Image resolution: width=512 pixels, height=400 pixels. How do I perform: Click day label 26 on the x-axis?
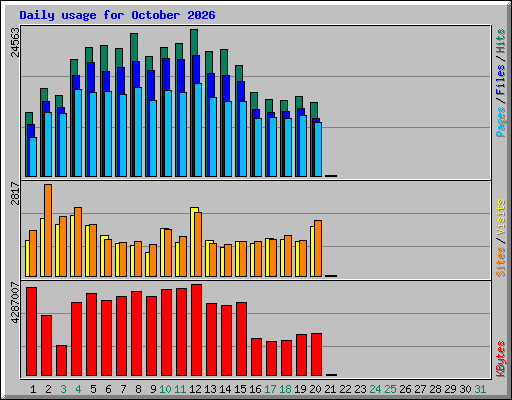pyautogui.click(x=405, y=389)
